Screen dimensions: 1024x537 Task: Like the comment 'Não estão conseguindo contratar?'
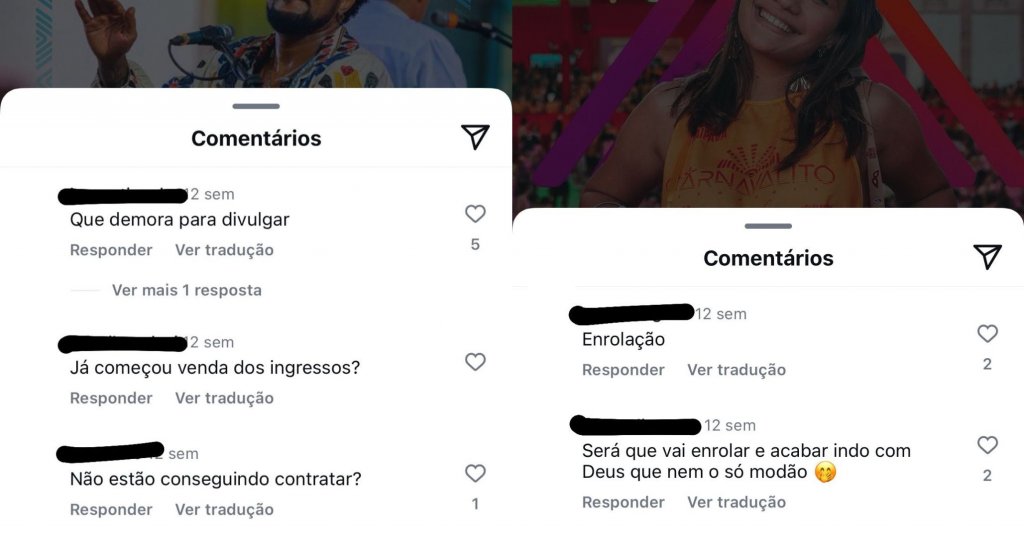point(475,473)
